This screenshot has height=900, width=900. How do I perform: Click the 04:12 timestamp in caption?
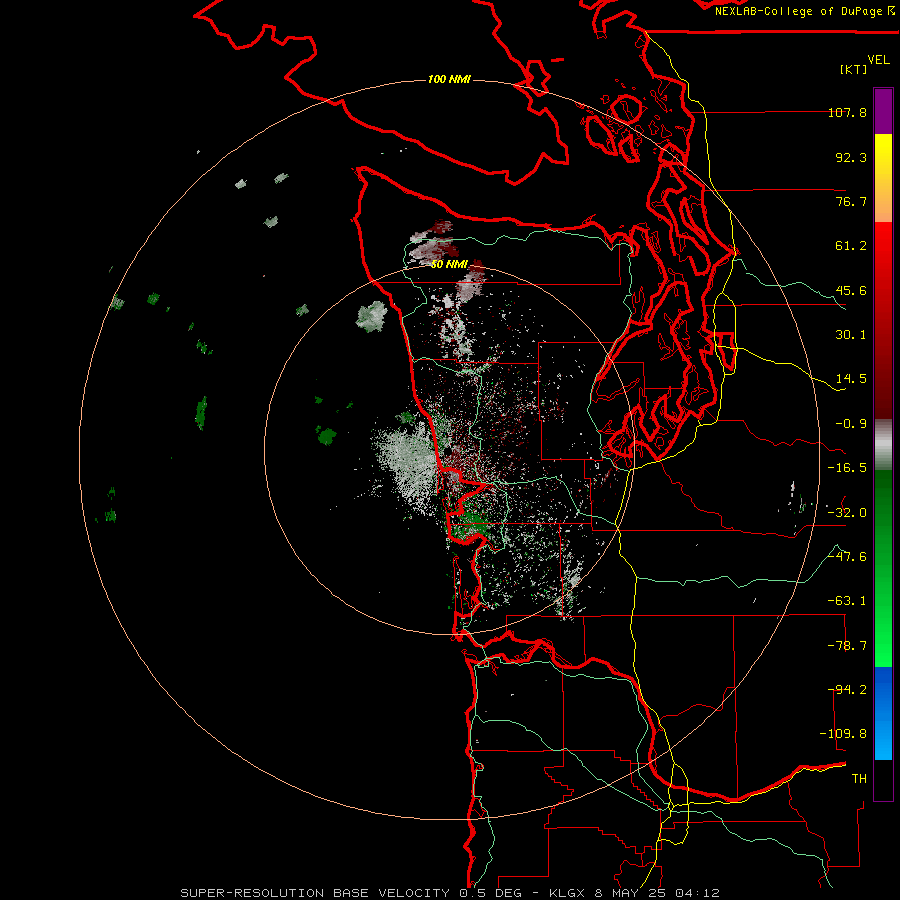tap(697, 893)
